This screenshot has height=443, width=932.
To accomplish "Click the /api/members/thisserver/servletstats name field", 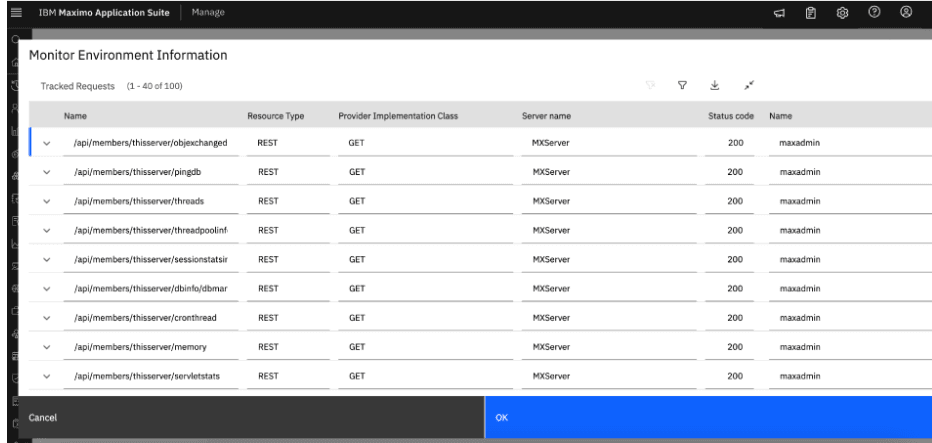I will [x=151, y=376].
